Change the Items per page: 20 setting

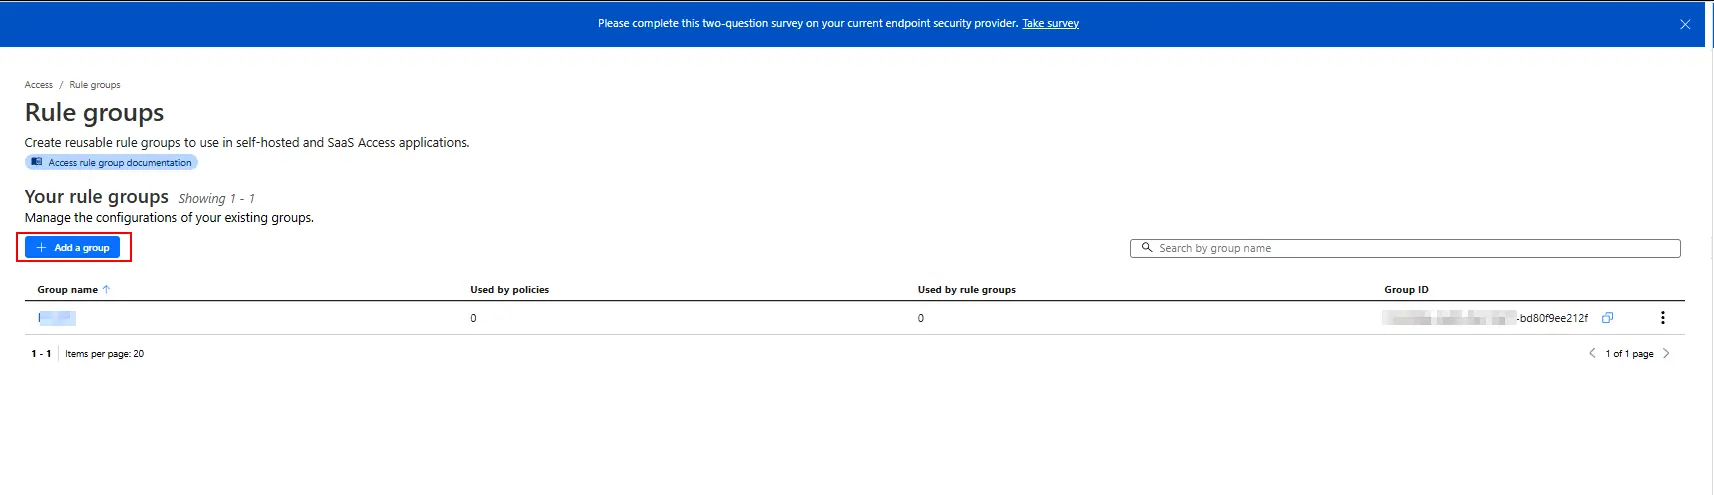point(104,353)
